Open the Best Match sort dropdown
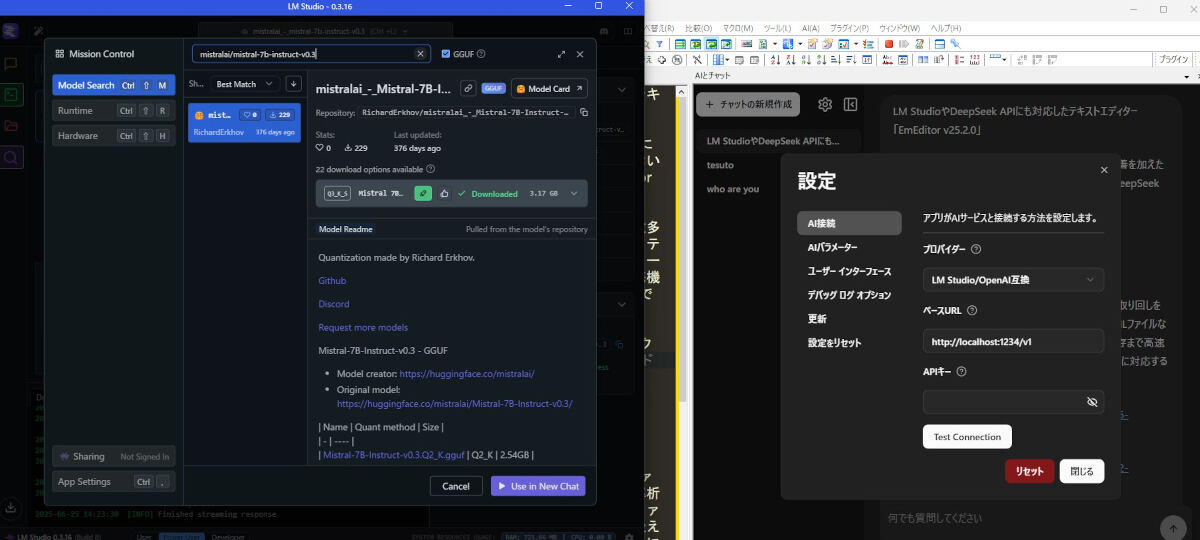The height and width of the screenshot is (540, 1200). click(x=244, y=84)
